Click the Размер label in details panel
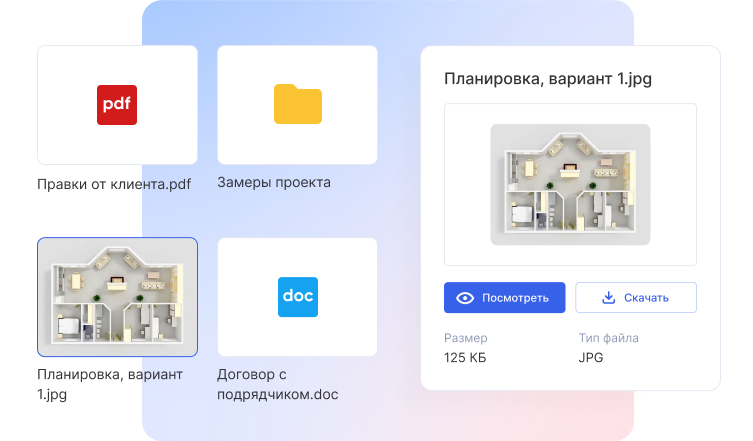 click(465, 338)
